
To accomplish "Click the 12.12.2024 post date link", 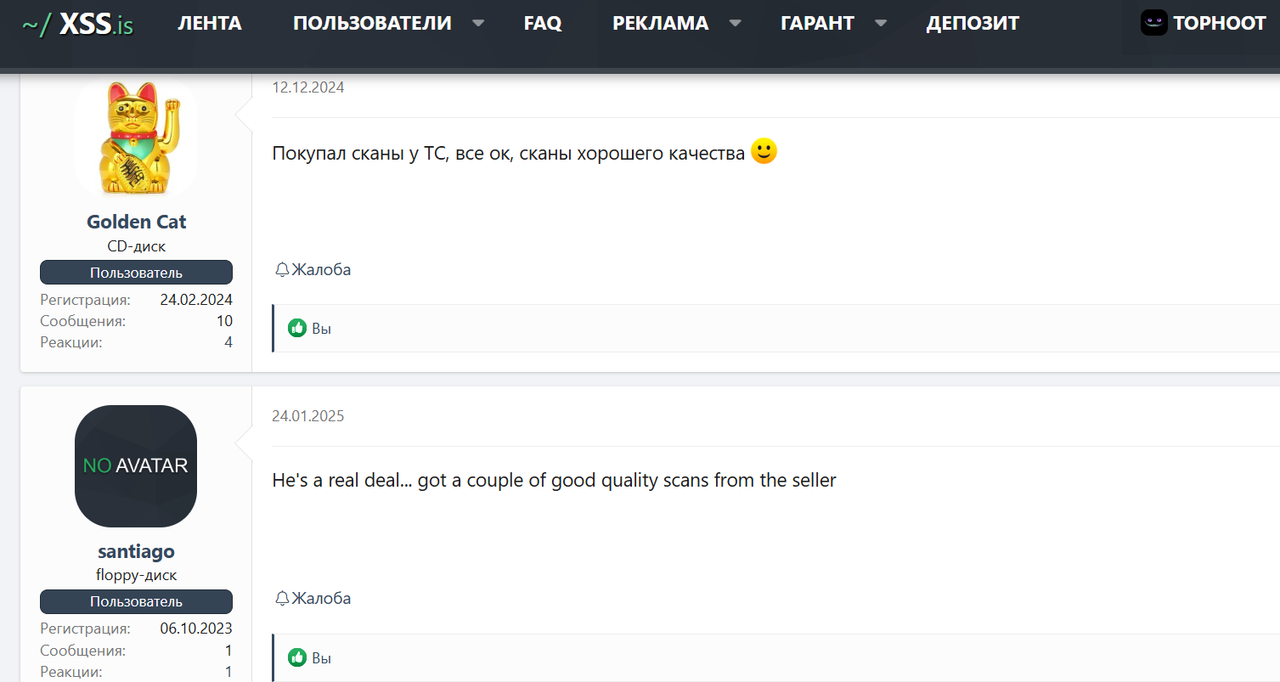I will coord(308,87).
